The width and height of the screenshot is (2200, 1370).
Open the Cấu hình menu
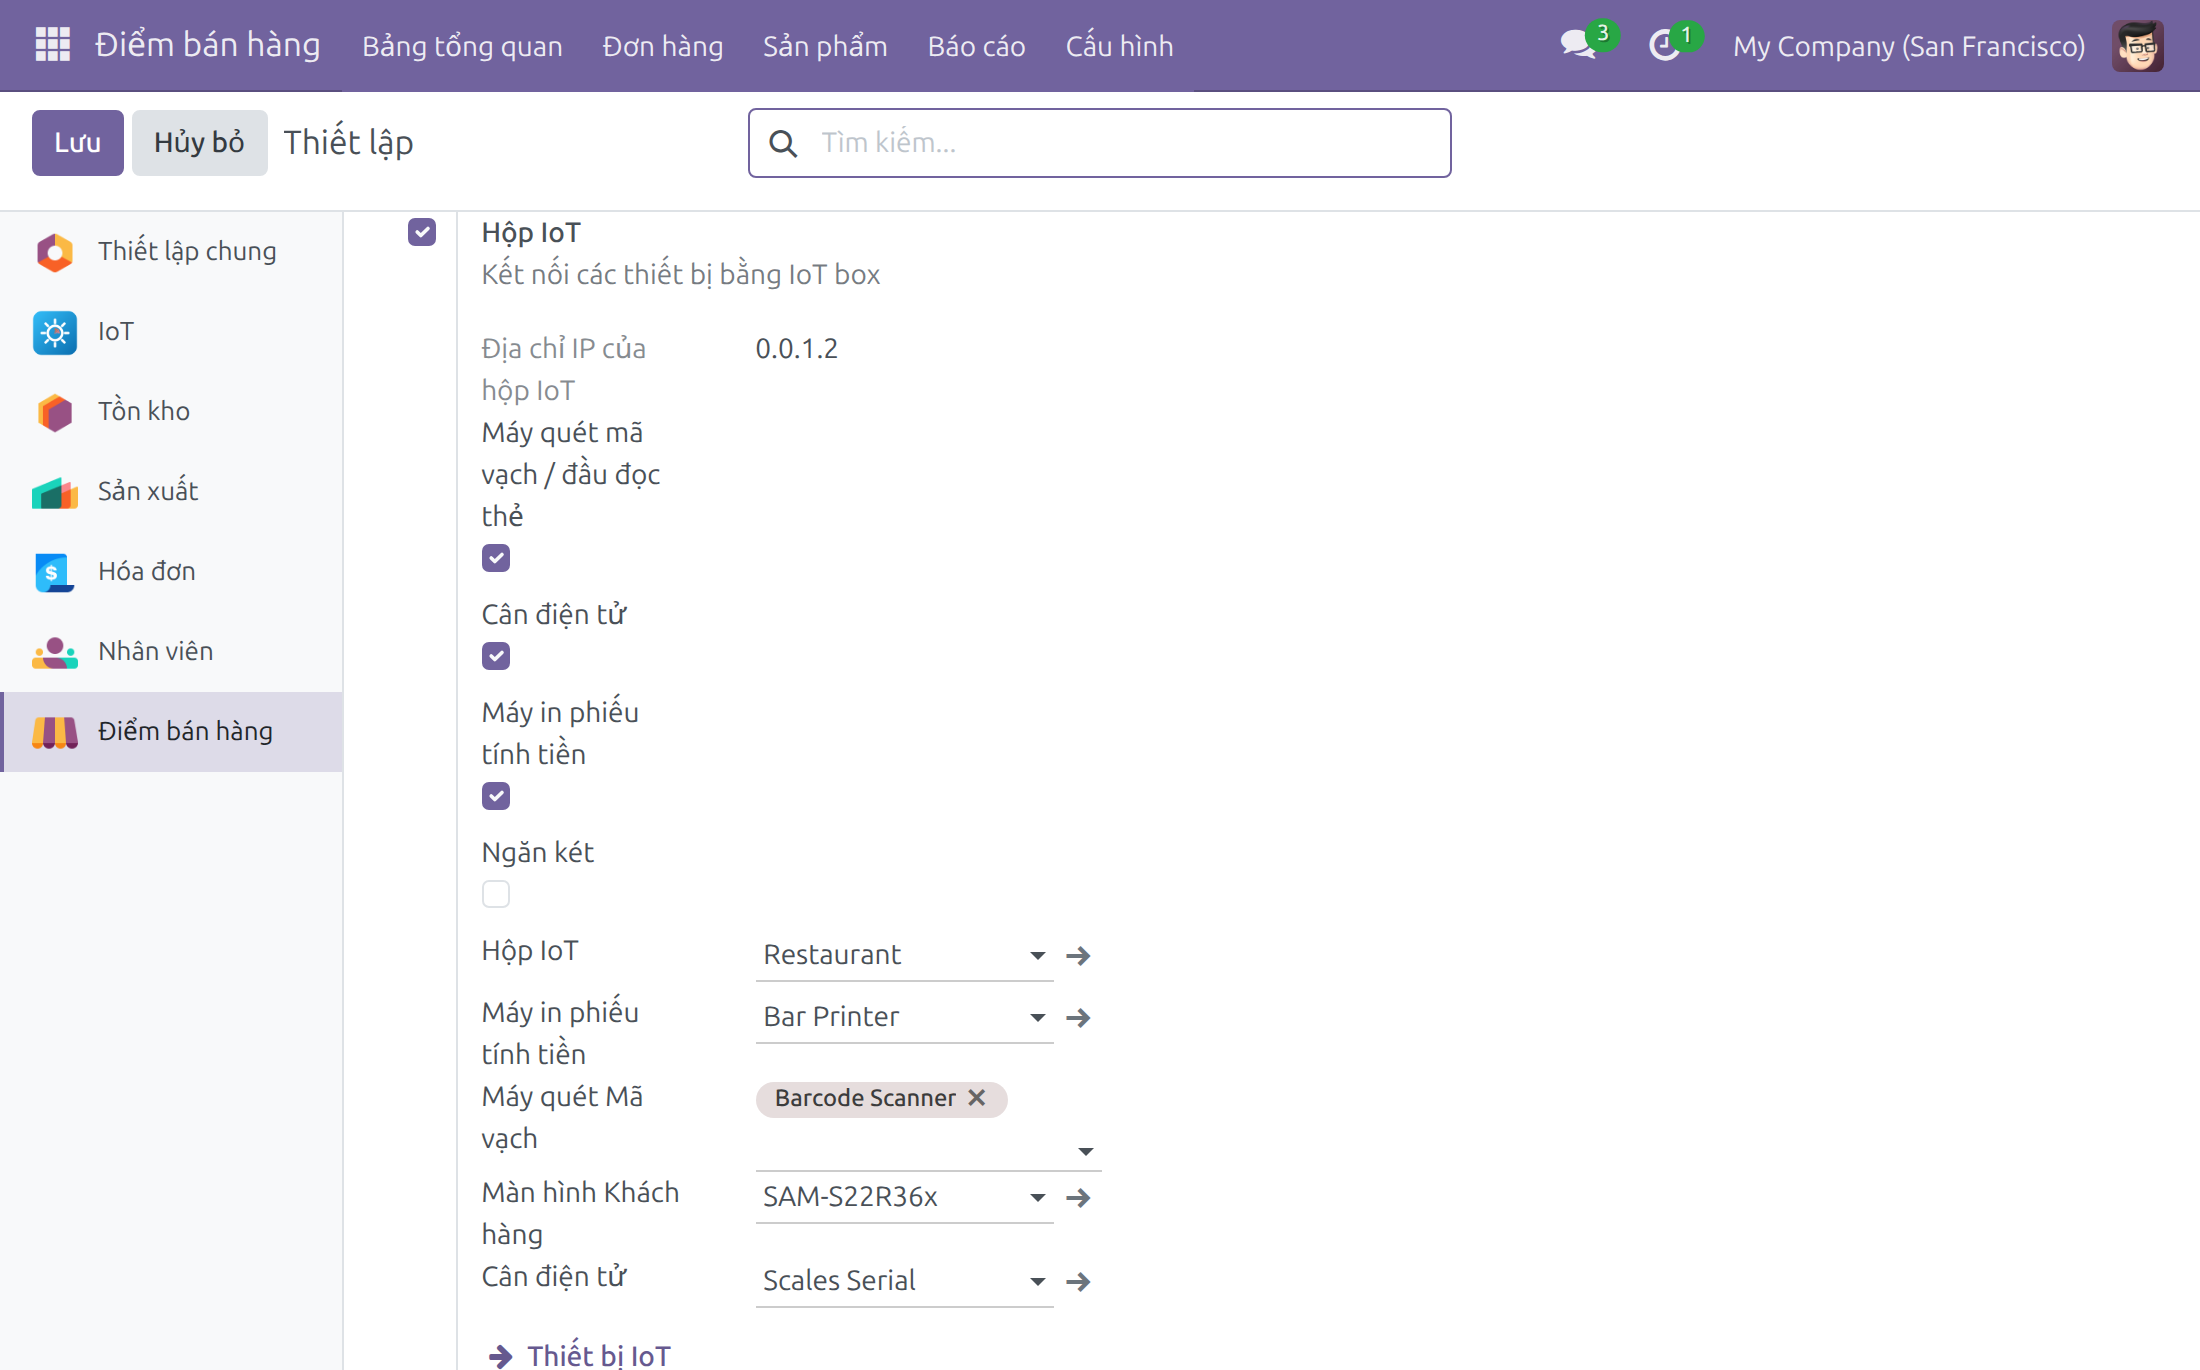(1119, 46)
